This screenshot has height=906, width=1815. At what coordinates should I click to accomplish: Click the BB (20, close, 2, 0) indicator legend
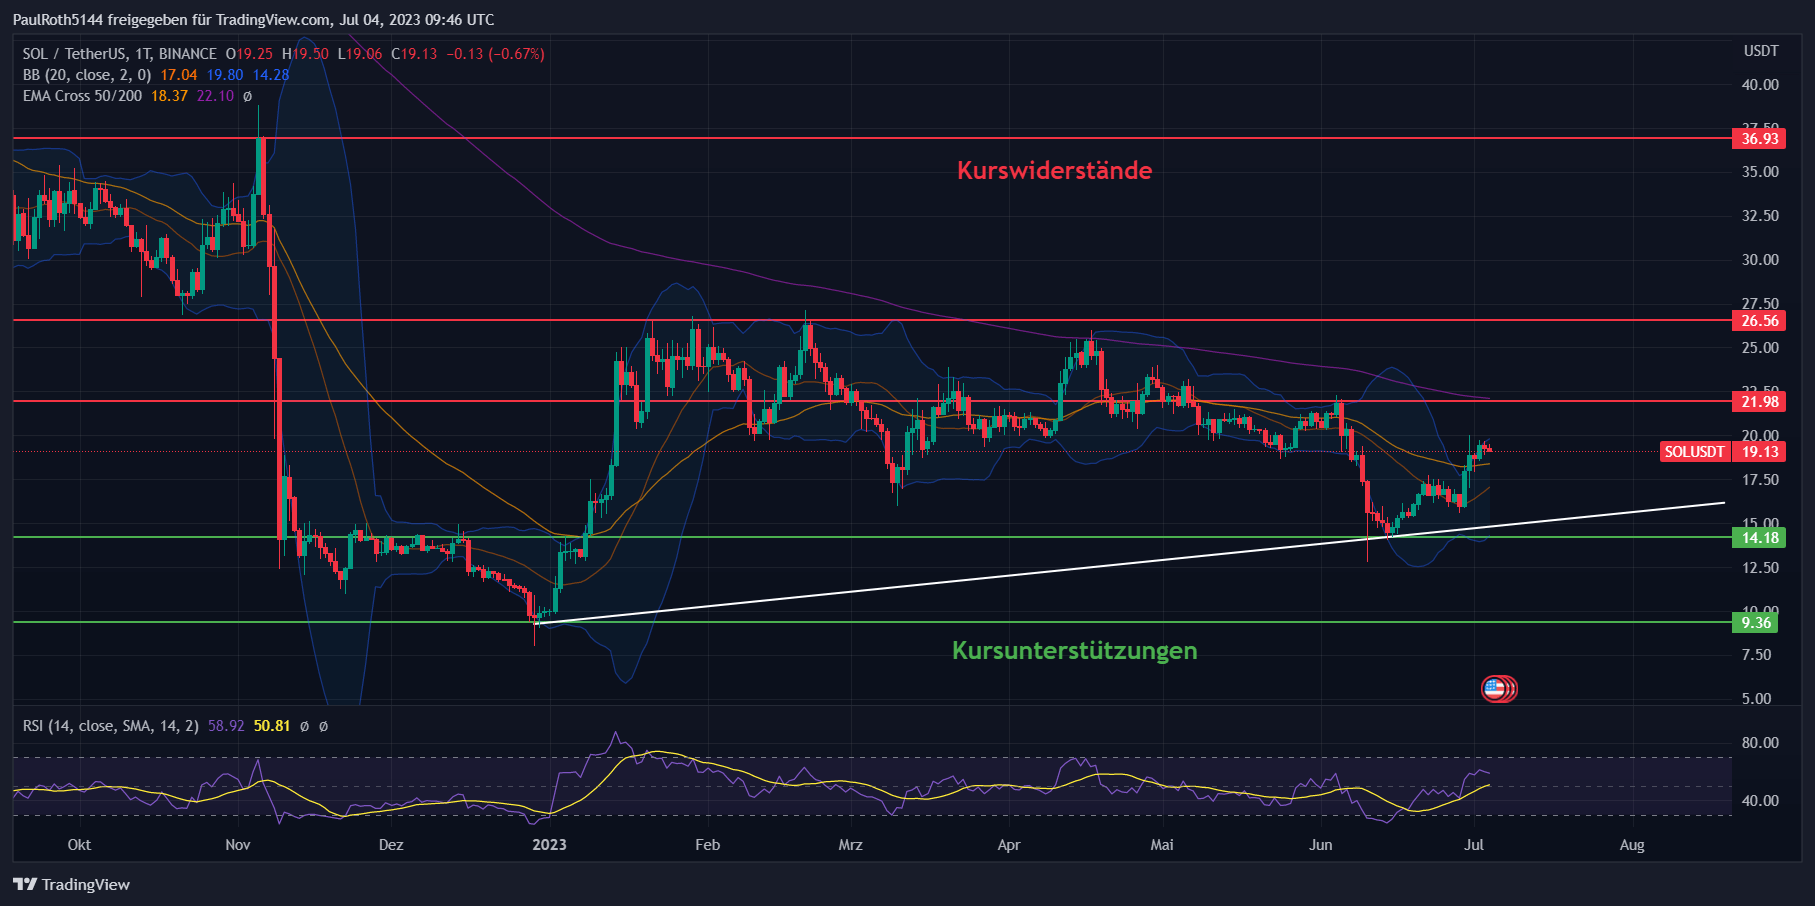[x=87, y=75]
